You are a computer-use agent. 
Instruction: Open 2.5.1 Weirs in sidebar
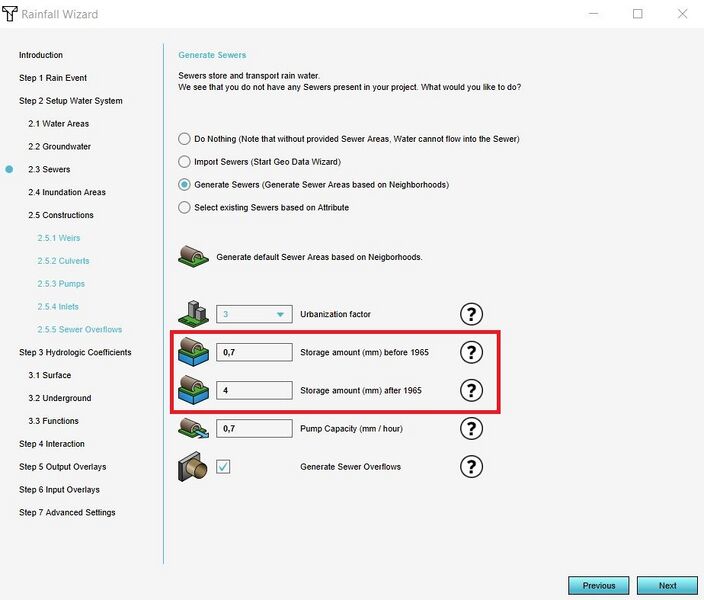point(59,238)
